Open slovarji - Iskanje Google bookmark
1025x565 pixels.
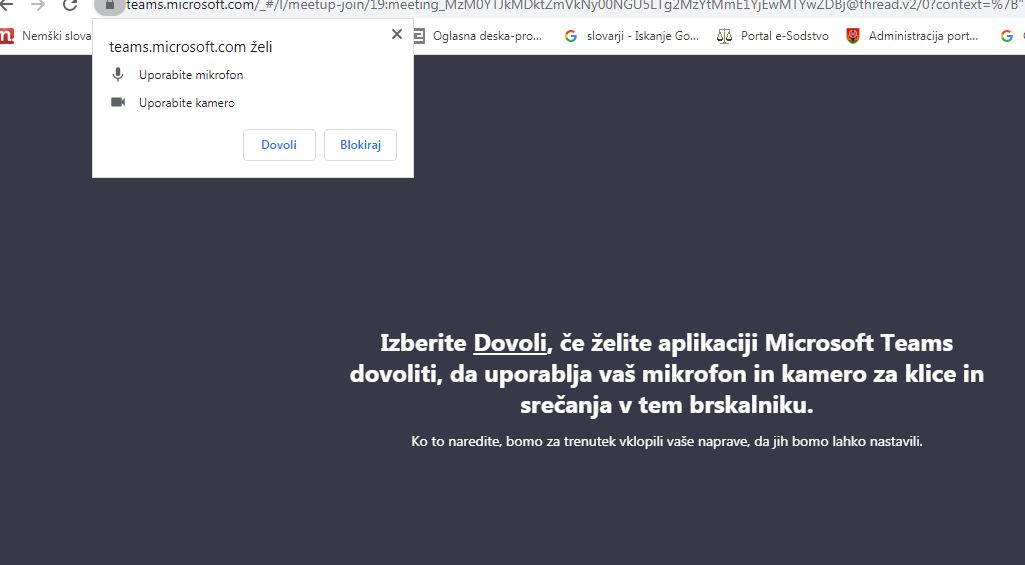(x=631, y=36)
